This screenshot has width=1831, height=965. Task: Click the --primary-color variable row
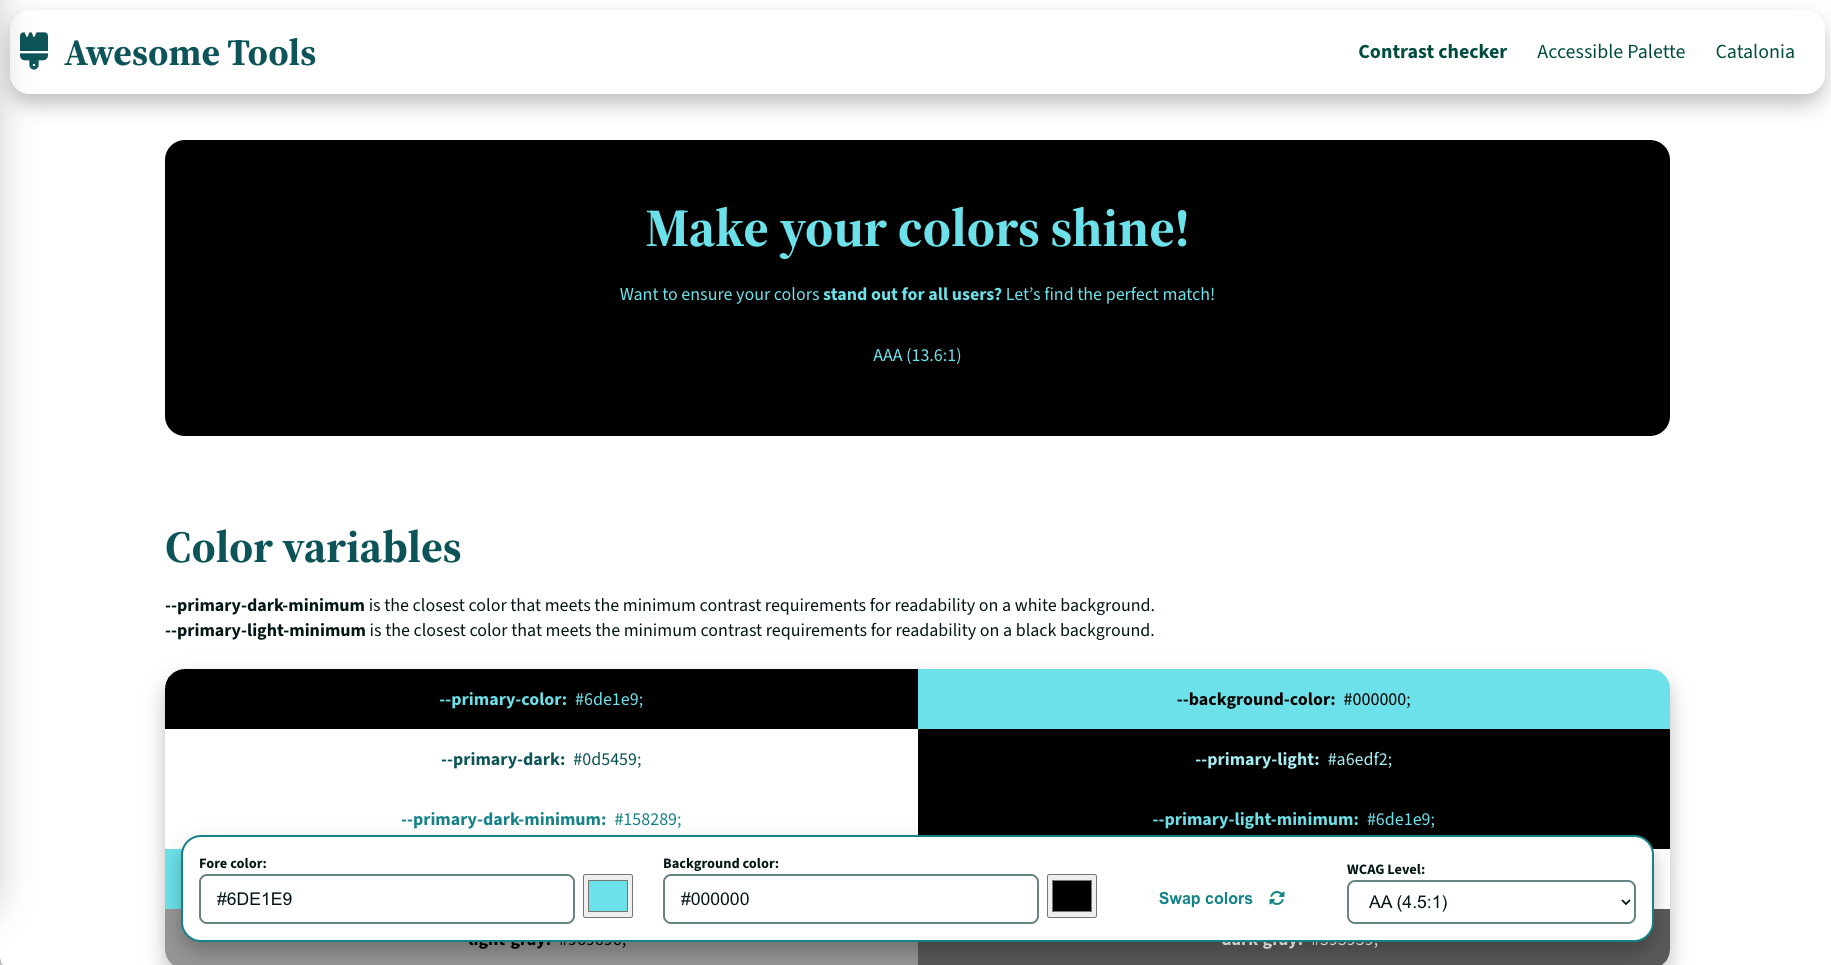(x=541, y=699)
